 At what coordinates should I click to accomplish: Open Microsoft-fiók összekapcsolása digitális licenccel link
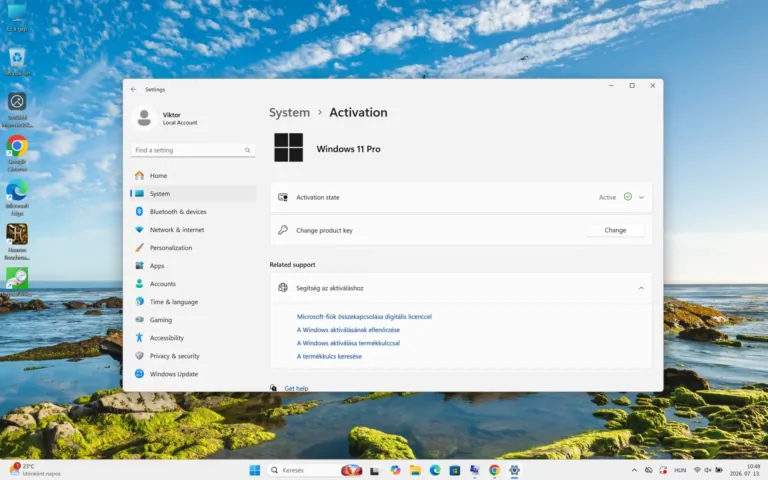(364, 316)
